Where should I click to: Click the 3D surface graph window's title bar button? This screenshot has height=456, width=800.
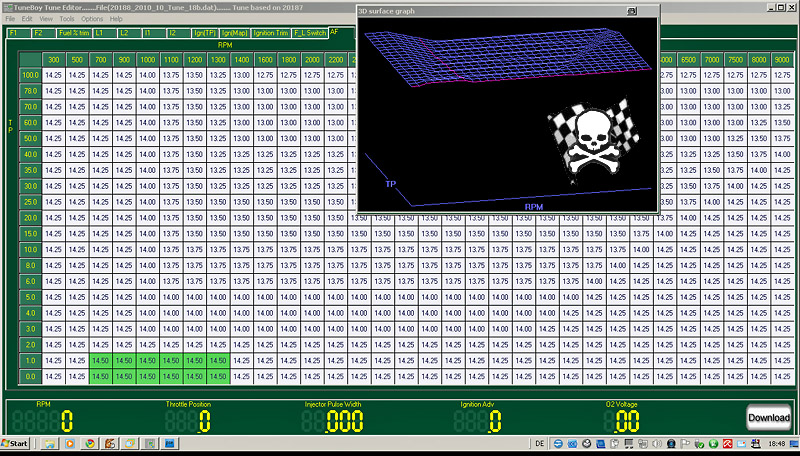[632, 11]
